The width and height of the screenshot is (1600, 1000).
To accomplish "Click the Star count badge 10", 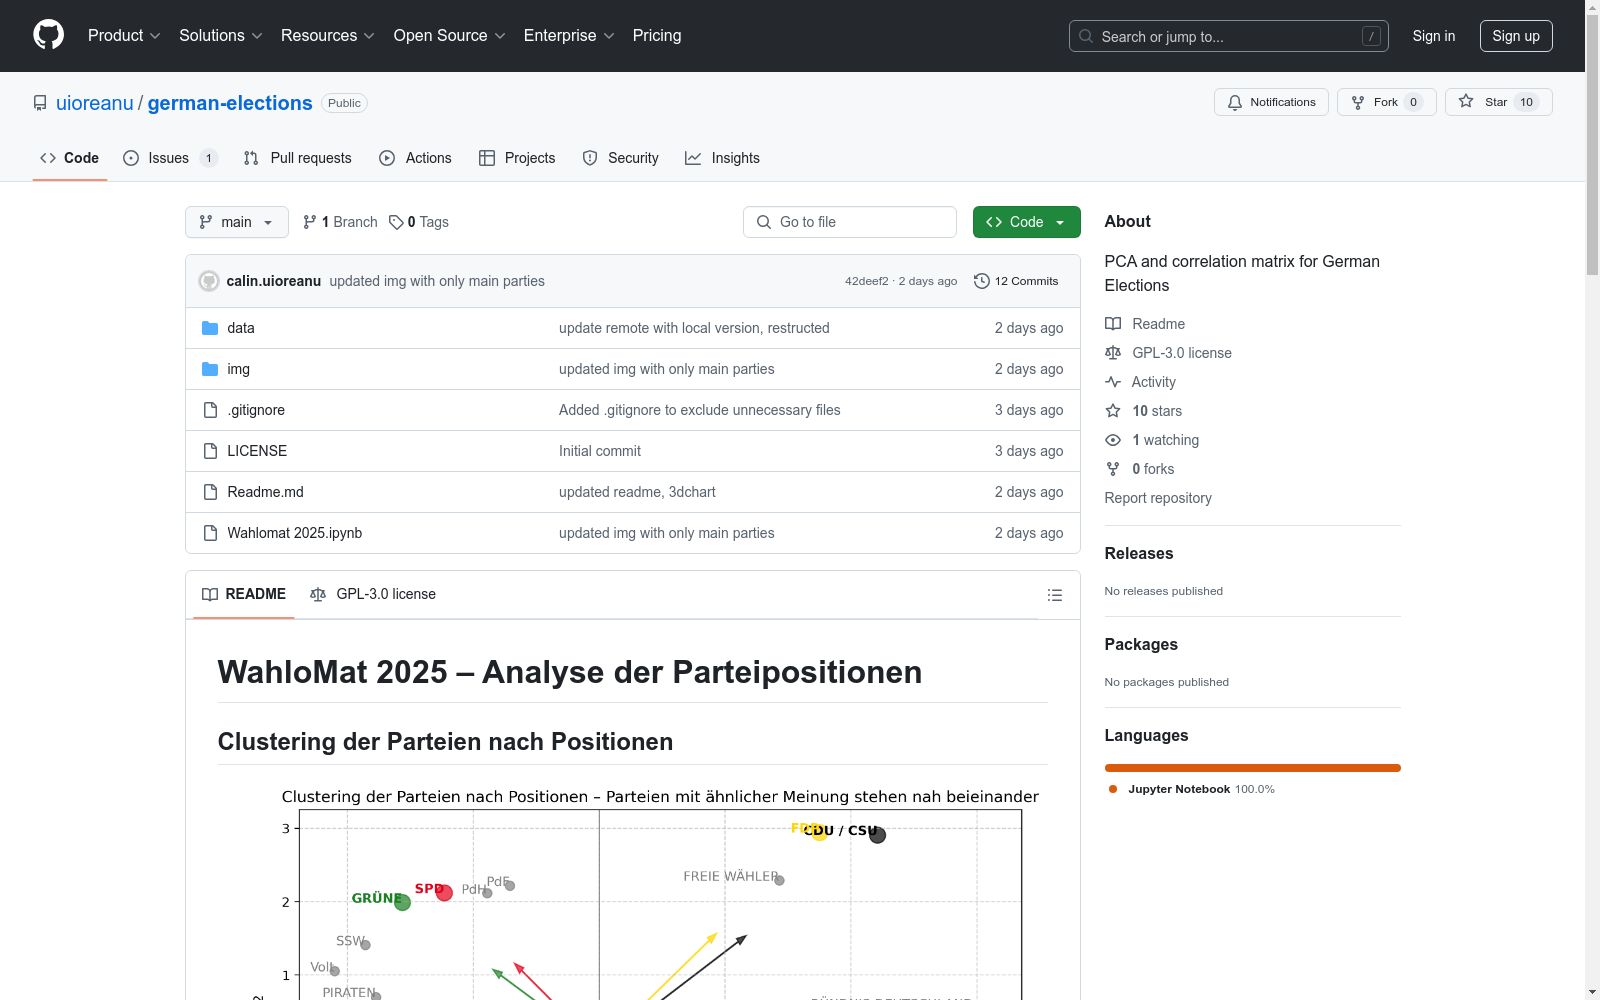I will (1526, 102).
